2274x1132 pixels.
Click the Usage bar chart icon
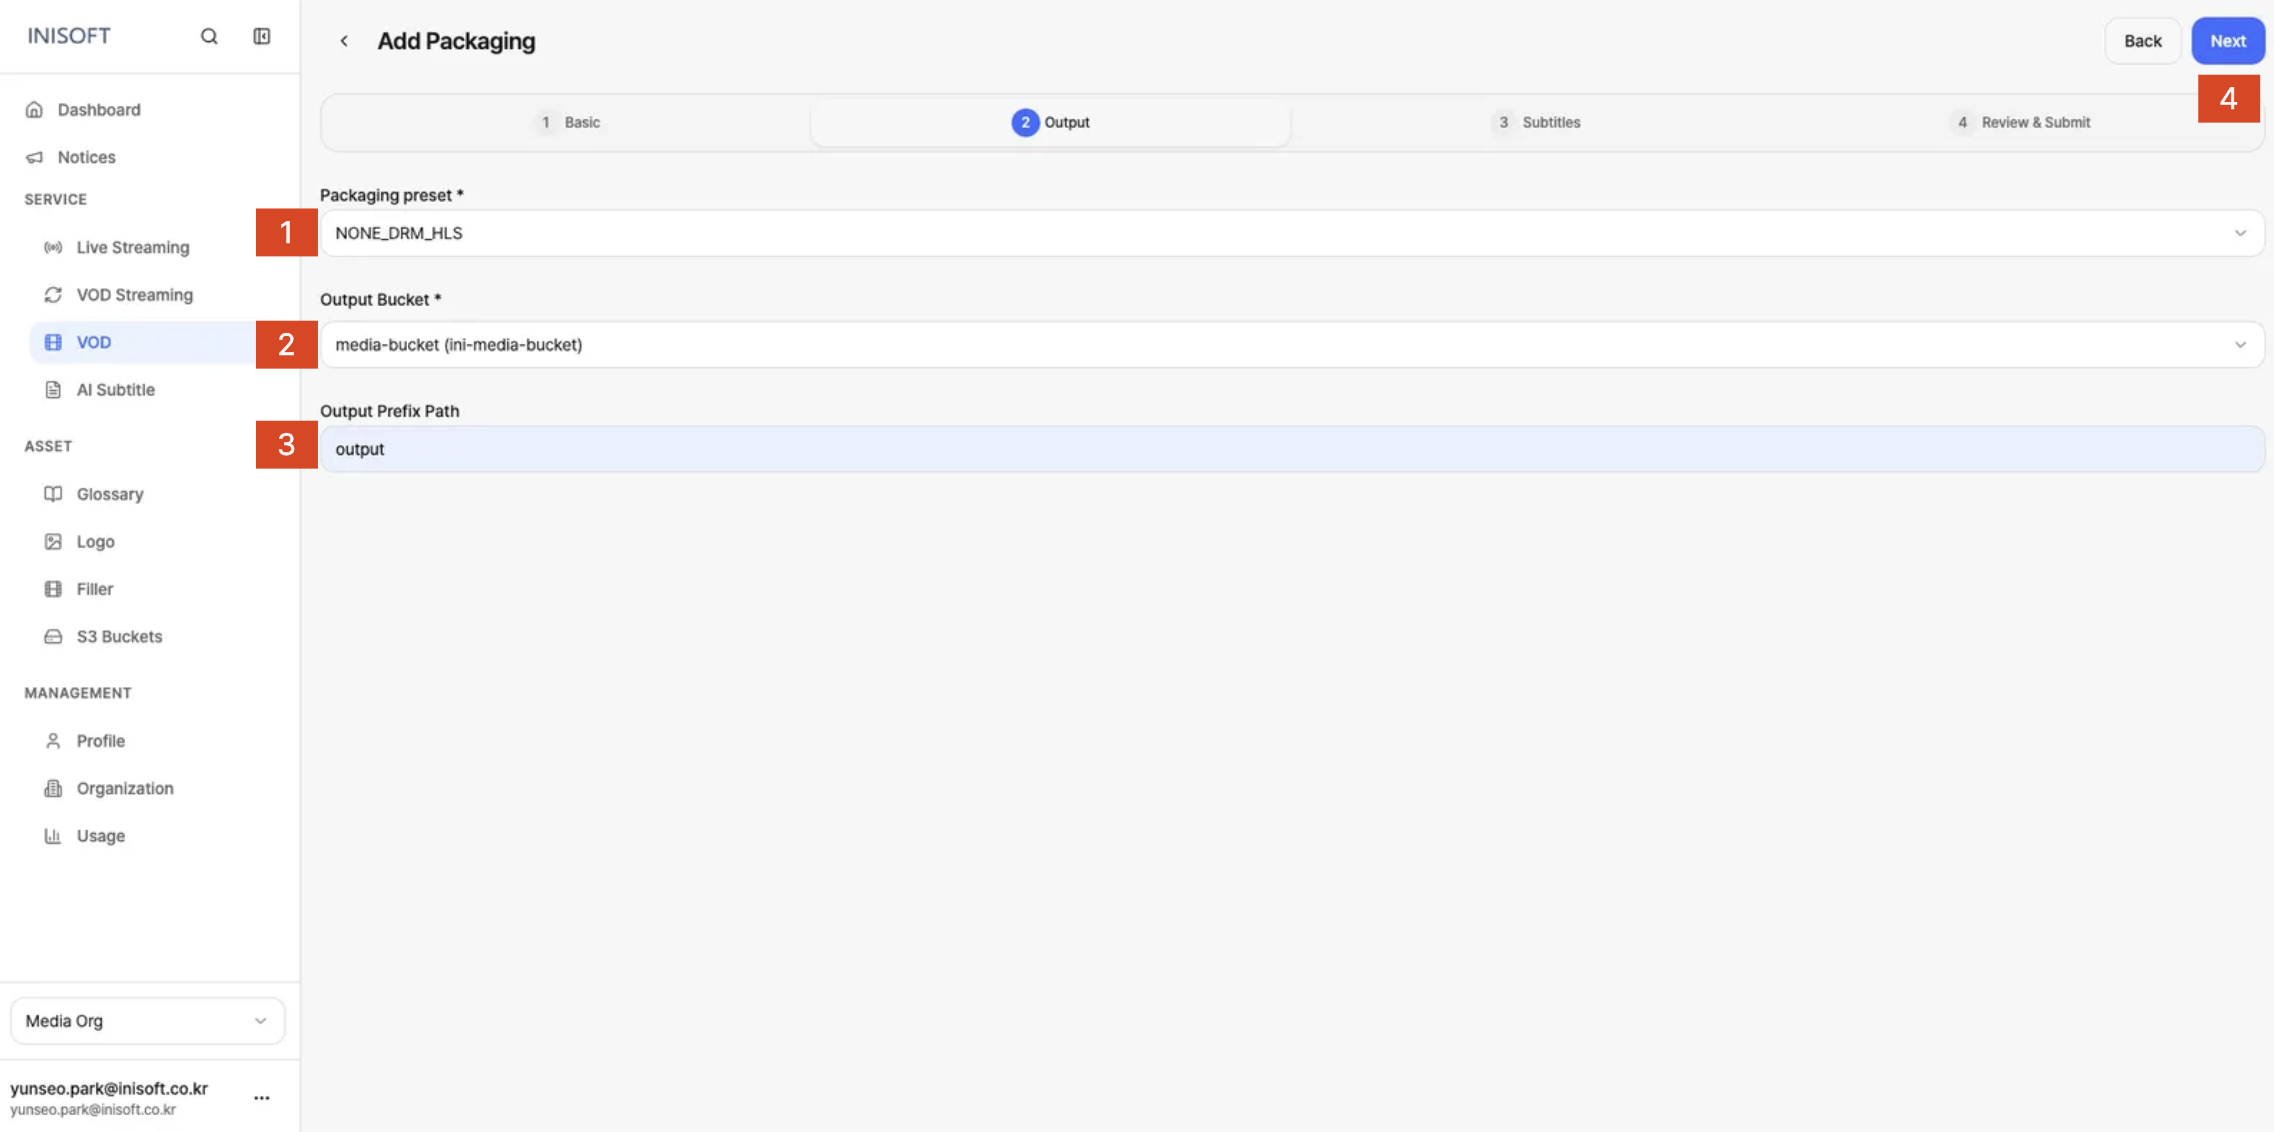click(53, 836)
